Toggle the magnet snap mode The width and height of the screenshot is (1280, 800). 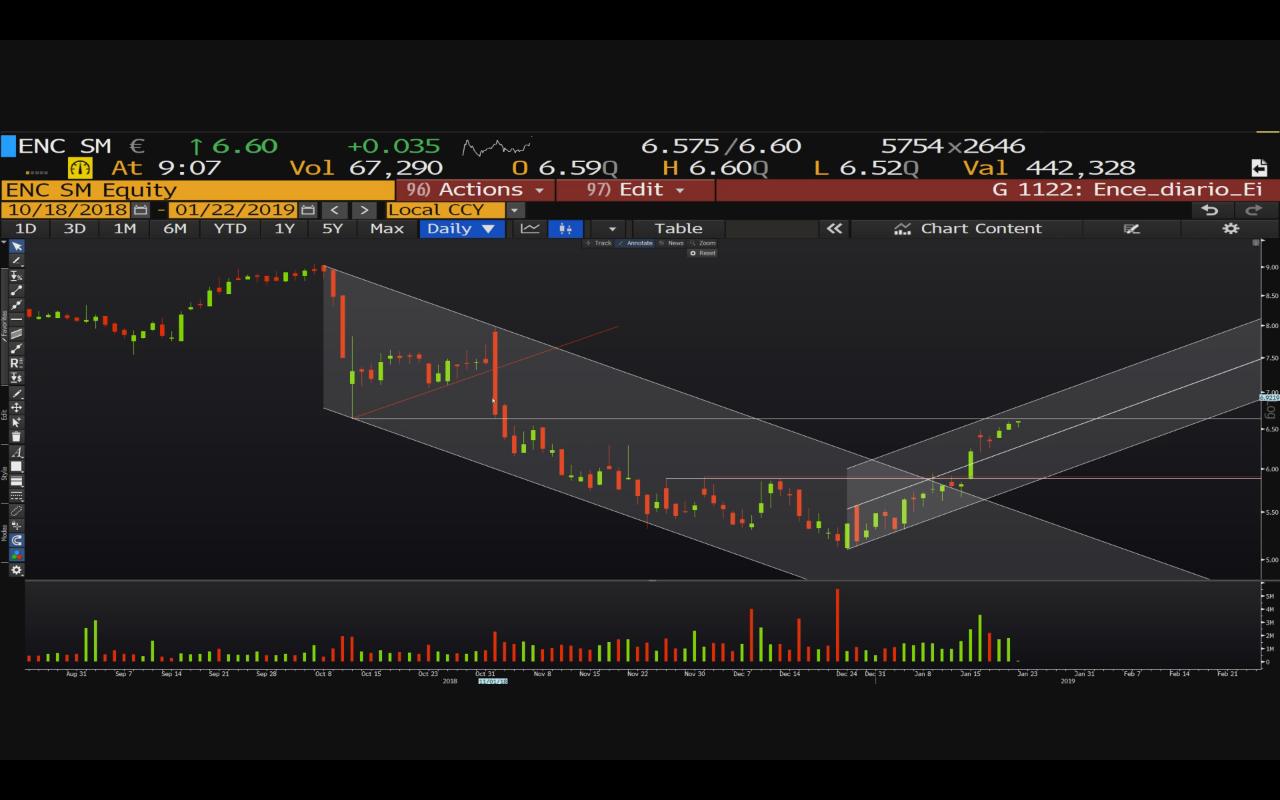point(16,540)
